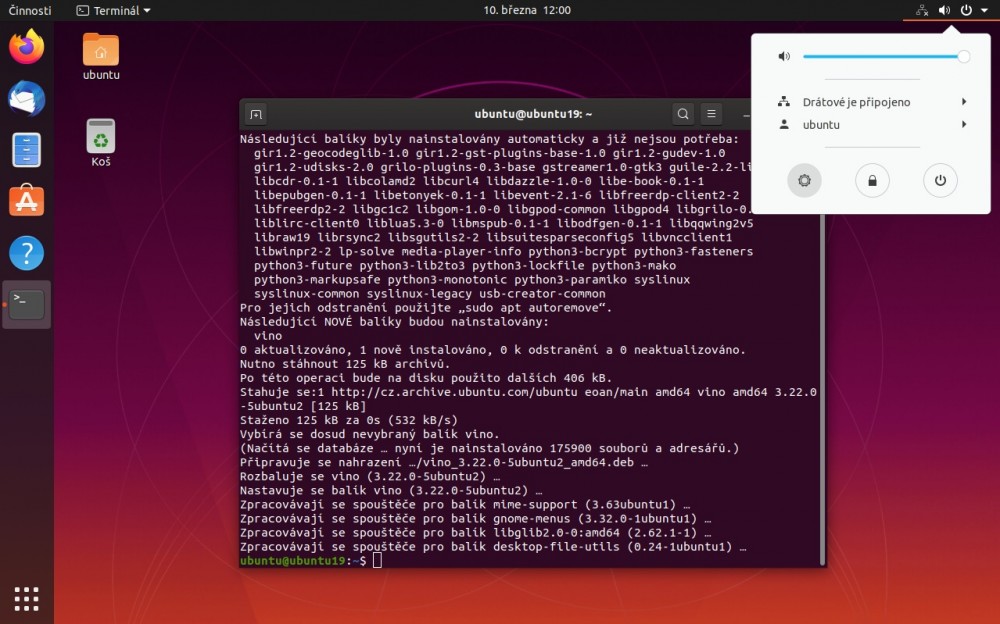Open the Terminál app menu dropdown
Viewport: 1000px width, 624px height.
pyautogui.click(x=114, y=10)
